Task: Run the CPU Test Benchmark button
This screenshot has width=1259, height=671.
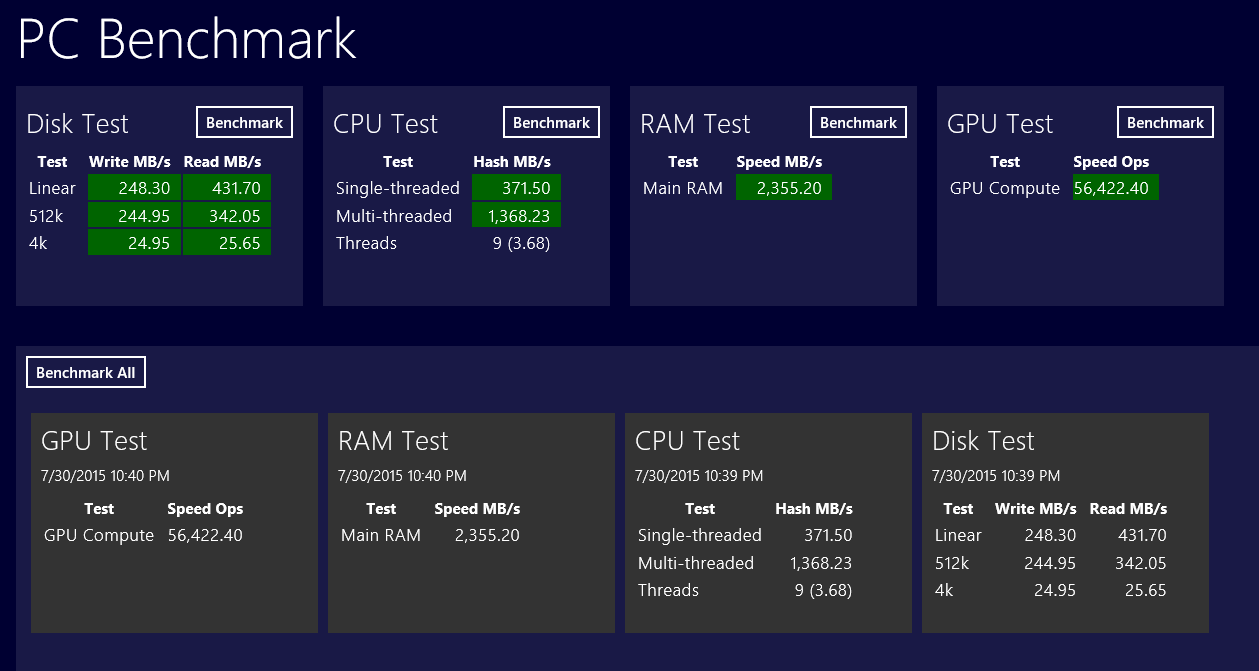Action: click(551, 123)
